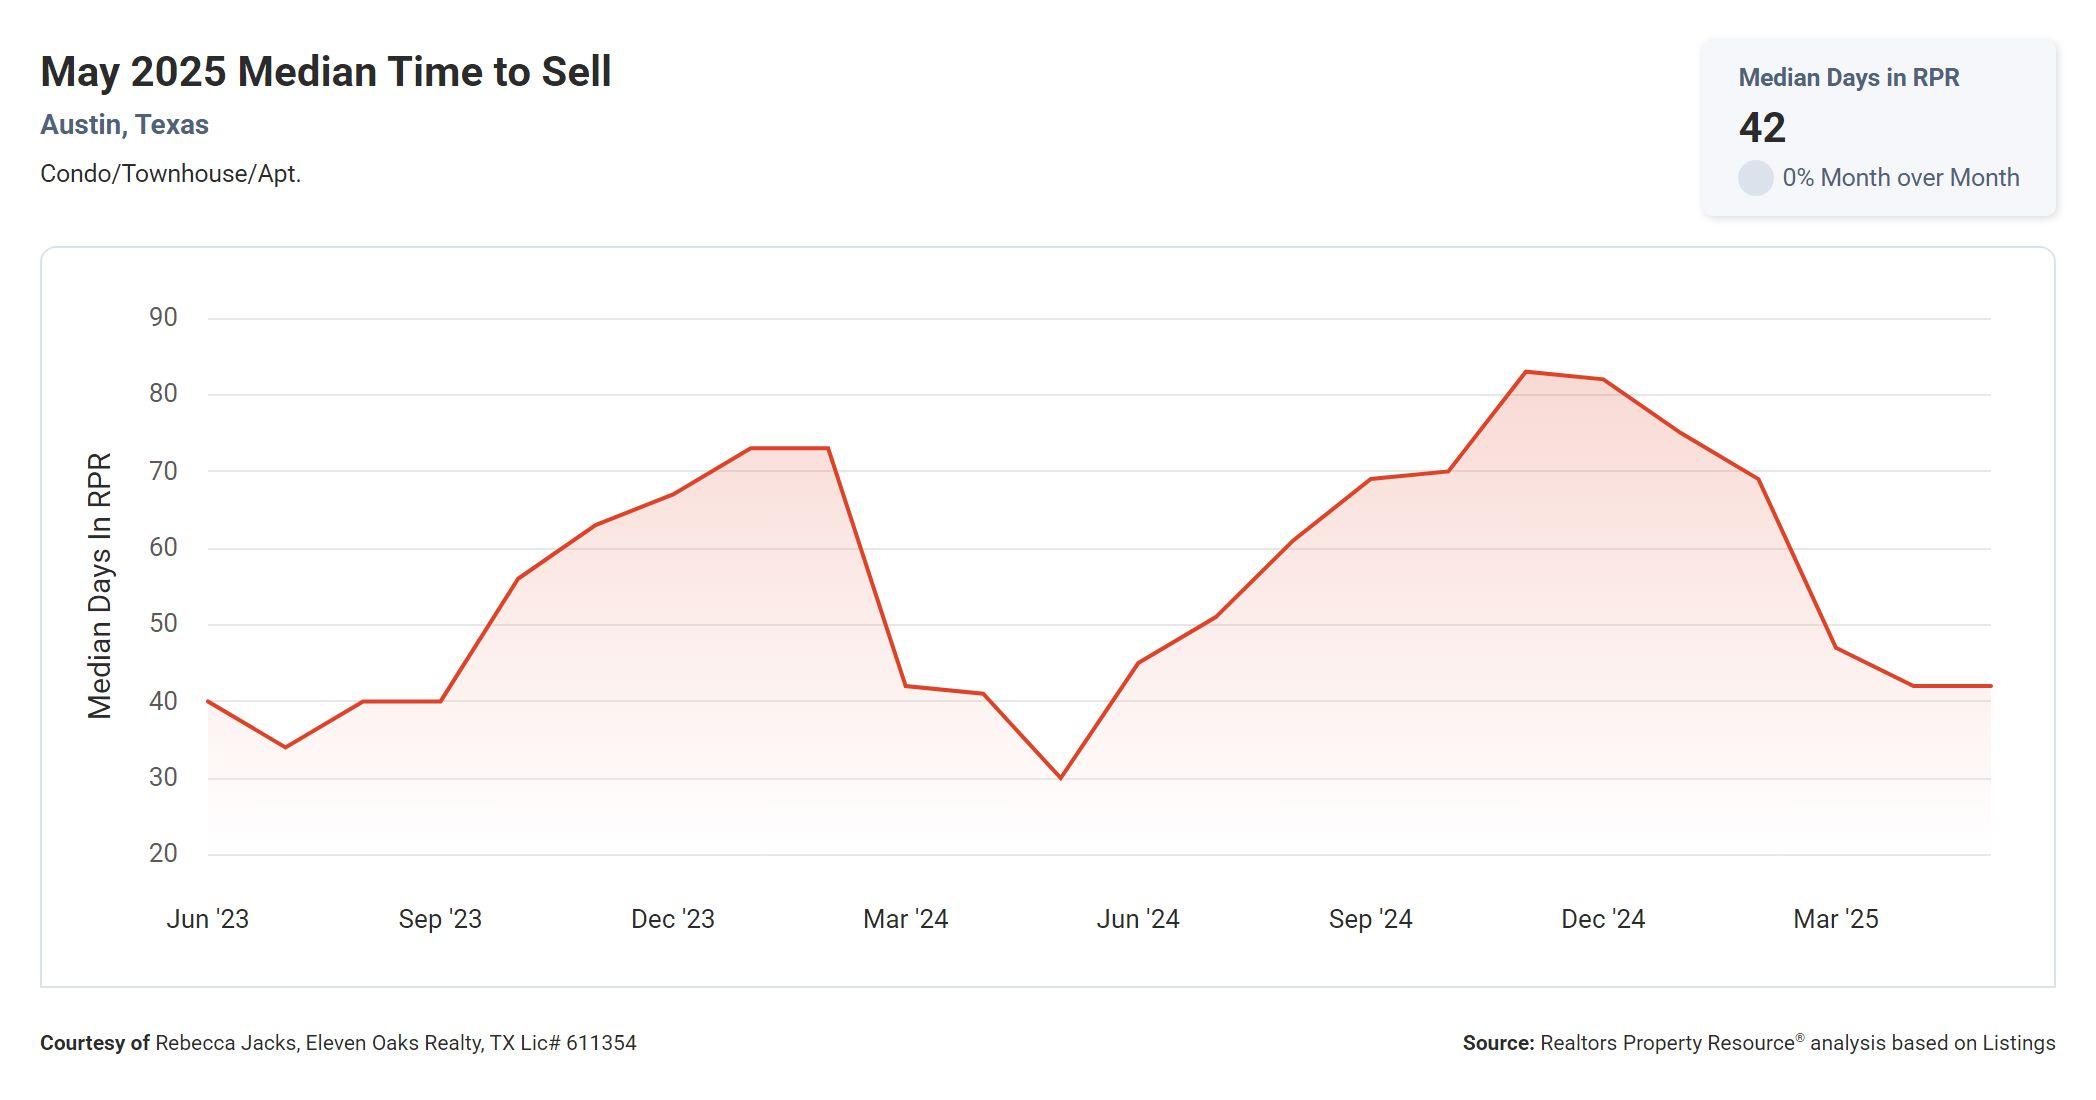Click the "0% Month over Month" text

point(1900,178)
